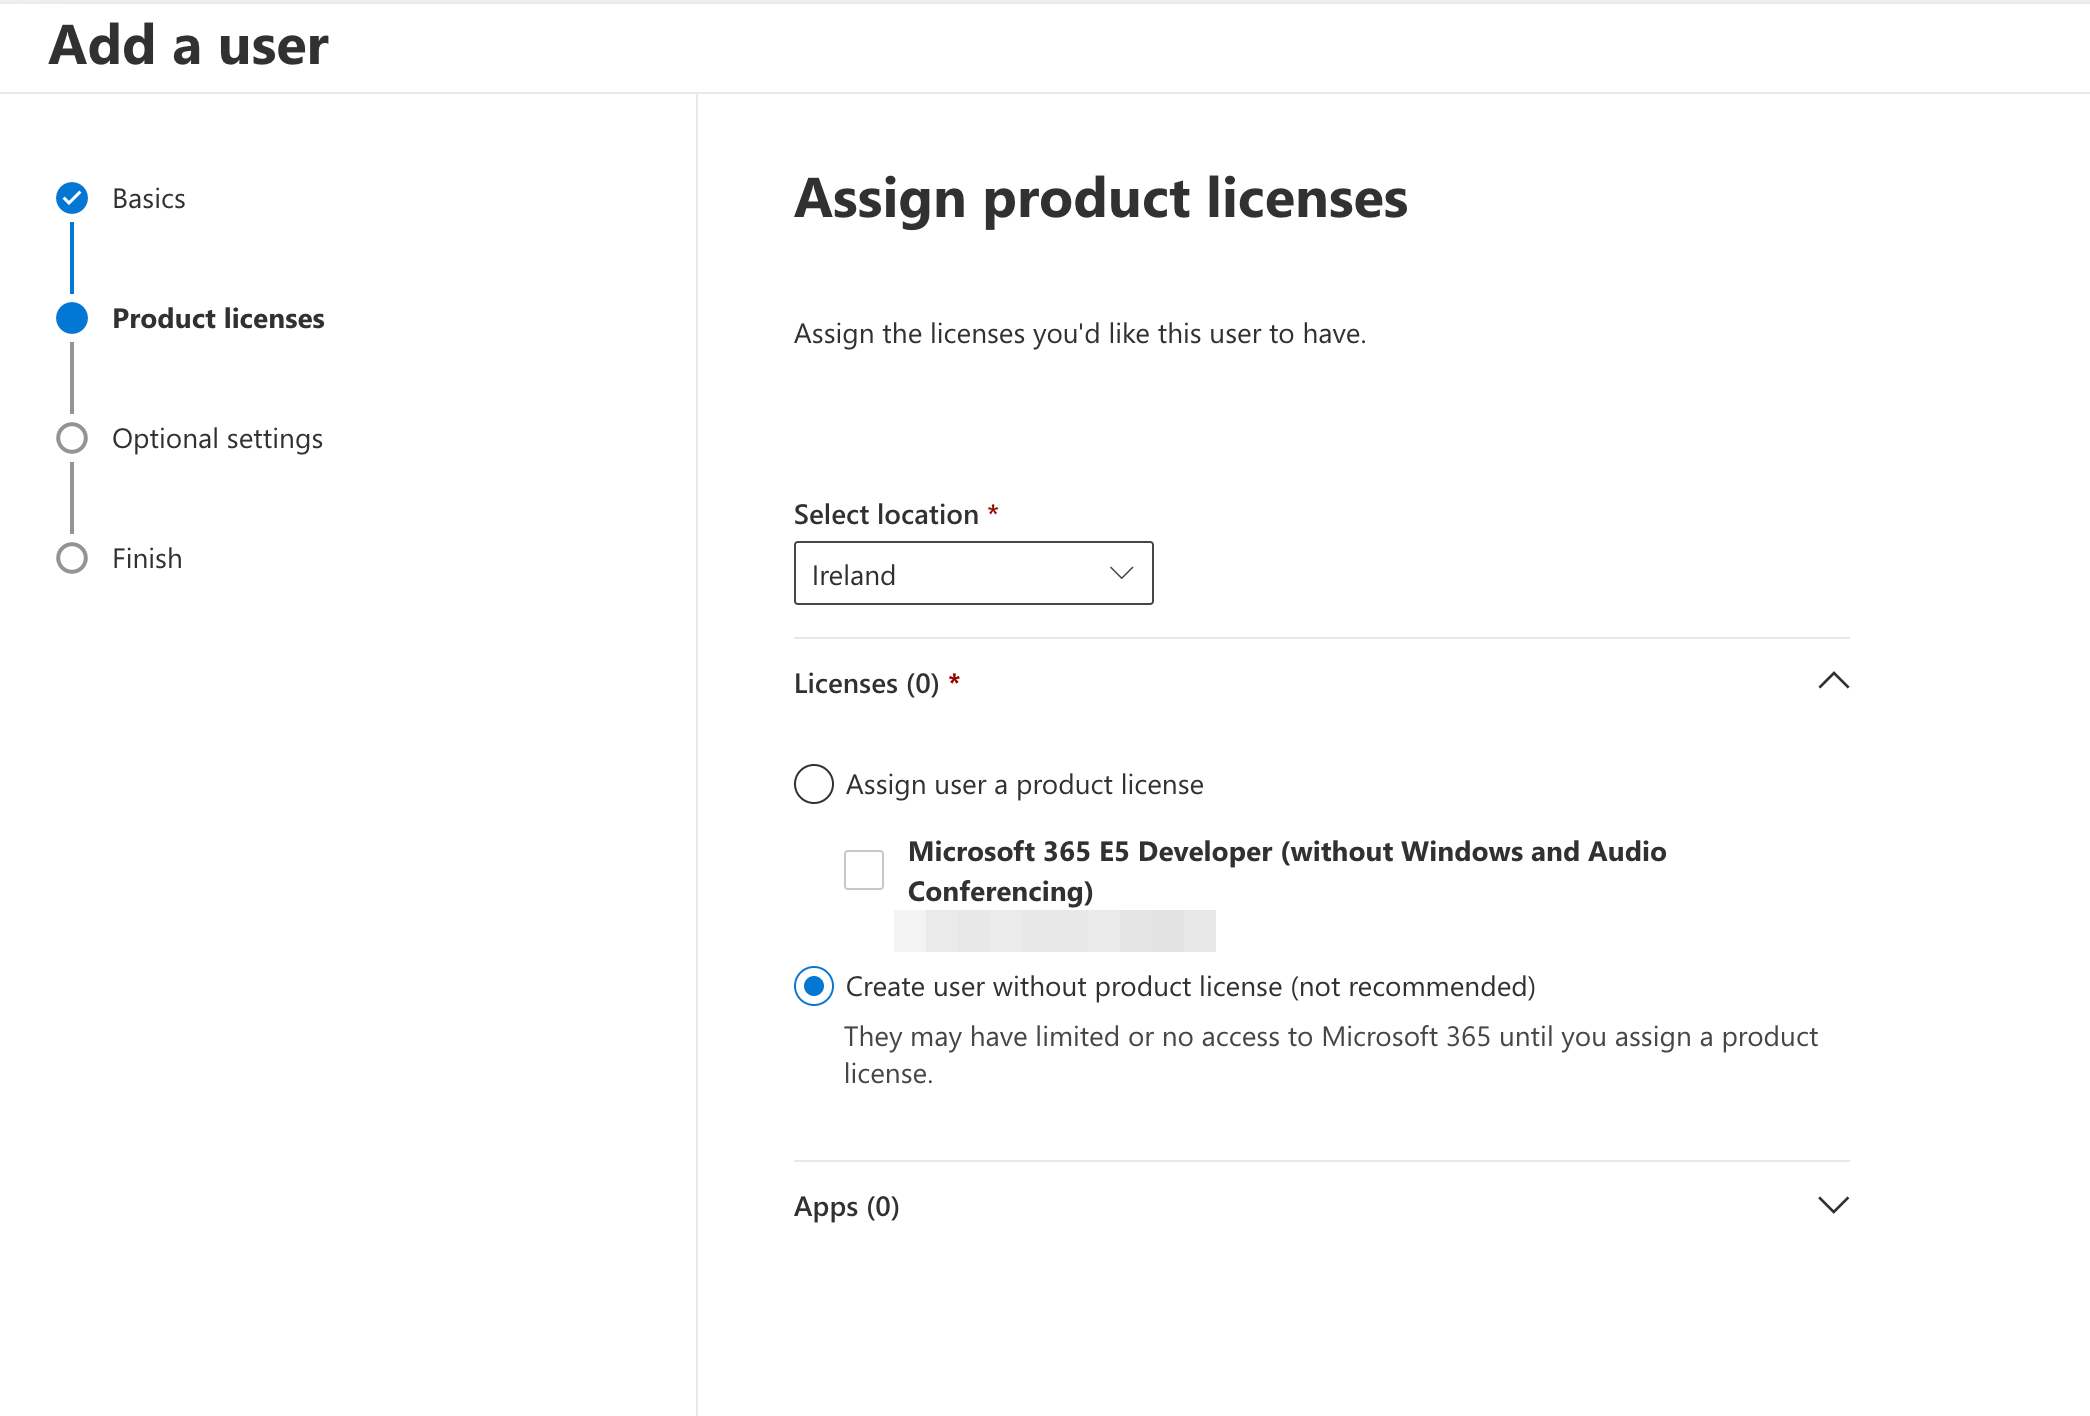Open the Ireland location dropdown
The image size is (2090, 1416).
pyautogui.click(x=972, y=574)
